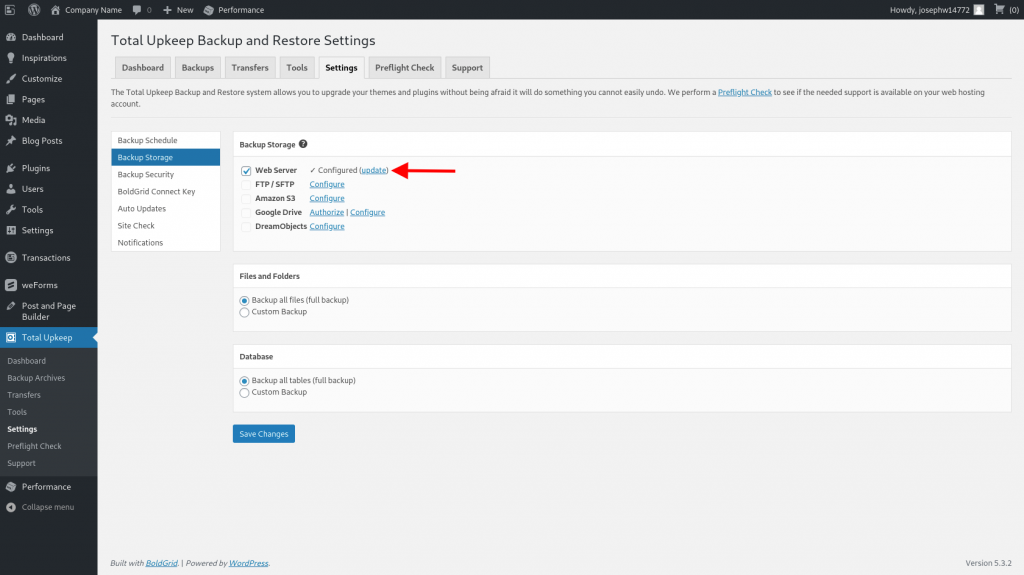1024x575 pixels.
Task: Click Configure link for Google Drive
Action: click(x=368, y=212)
